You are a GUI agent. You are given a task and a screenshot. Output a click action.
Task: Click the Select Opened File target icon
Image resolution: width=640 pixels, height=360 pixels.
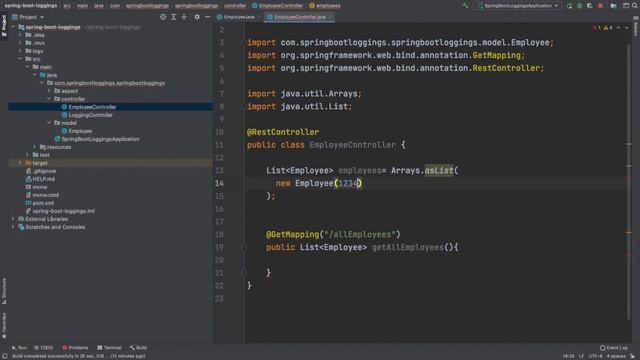point(163,17)
